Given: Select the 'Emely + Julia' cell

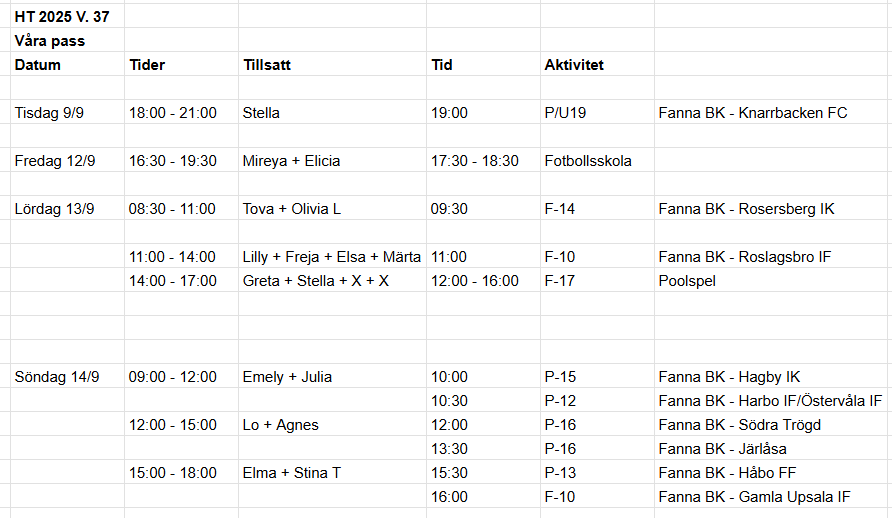Looking at the screenshot, I should (288, 377).
